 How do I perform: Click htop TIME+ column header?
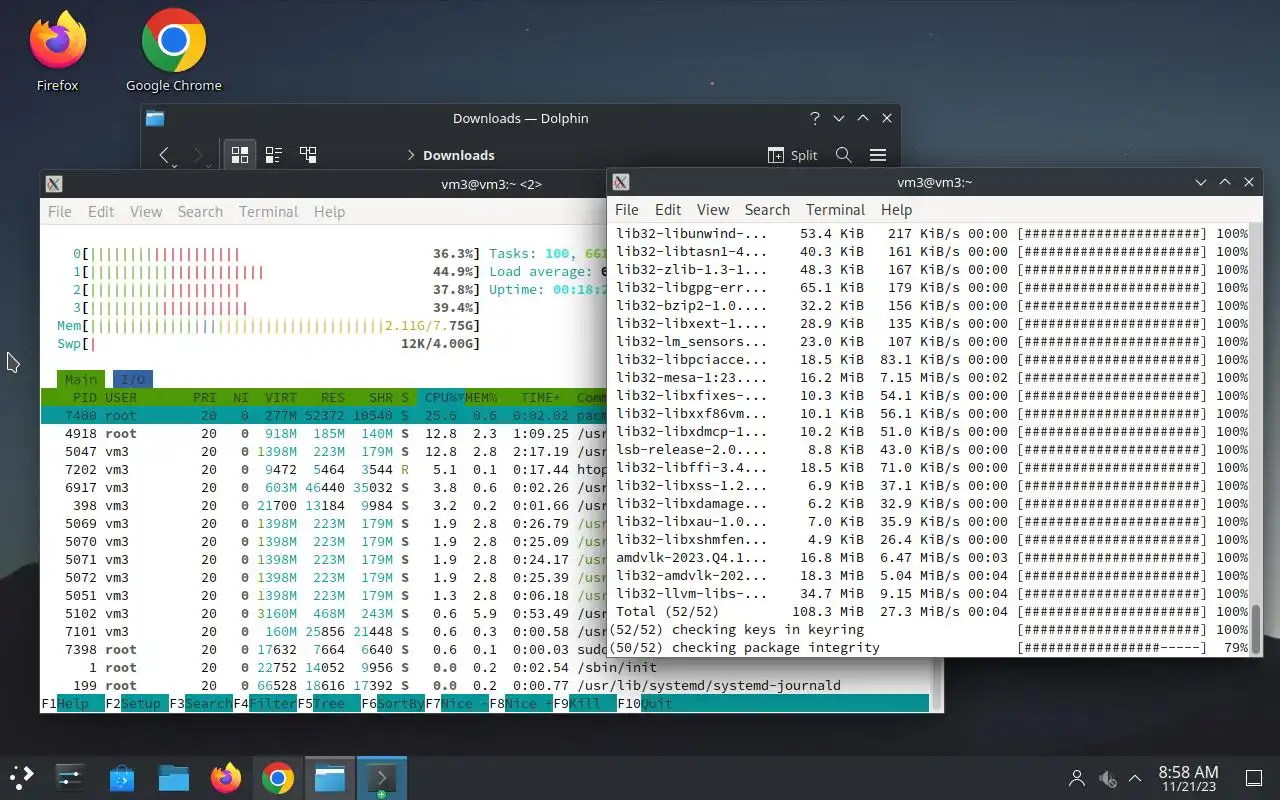541,397
